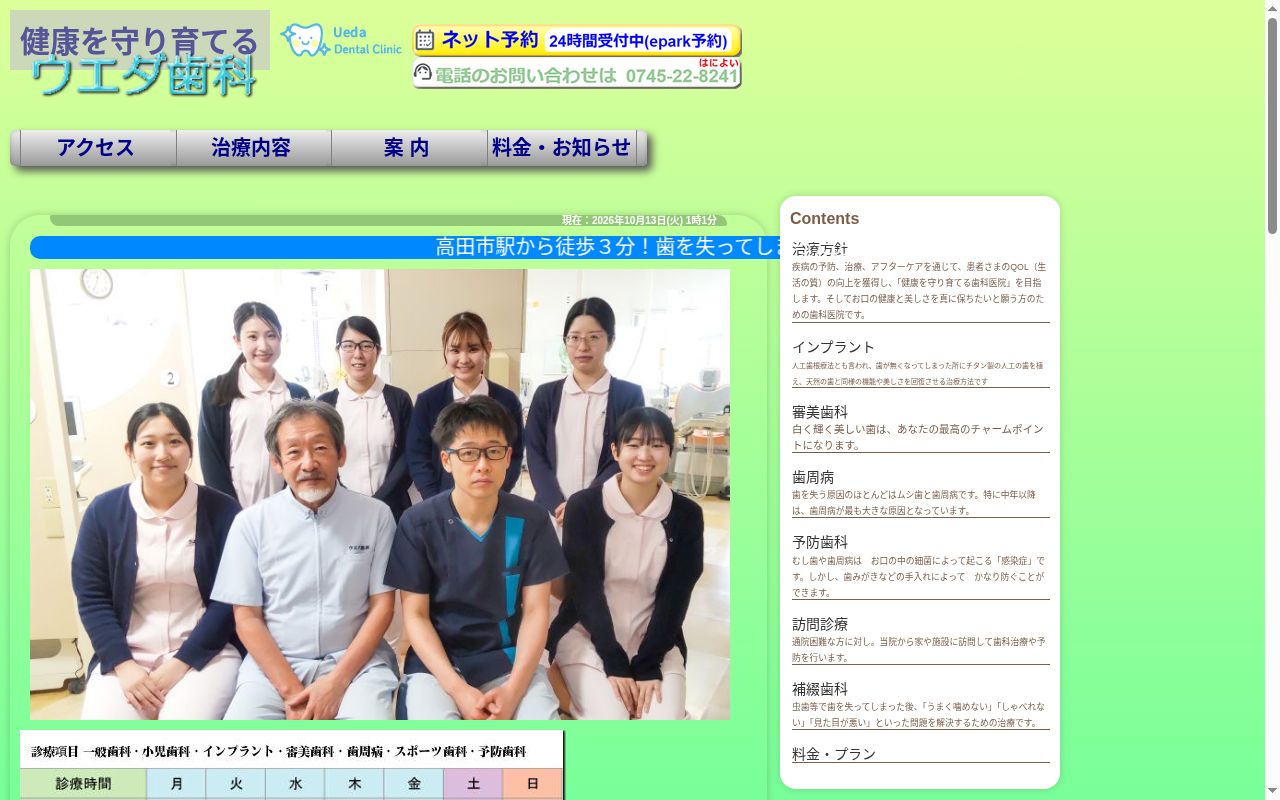Viewport: 1280px width, 800px height.
Task: Open the アクセス menu item
Action: click(x=98, y=148)
